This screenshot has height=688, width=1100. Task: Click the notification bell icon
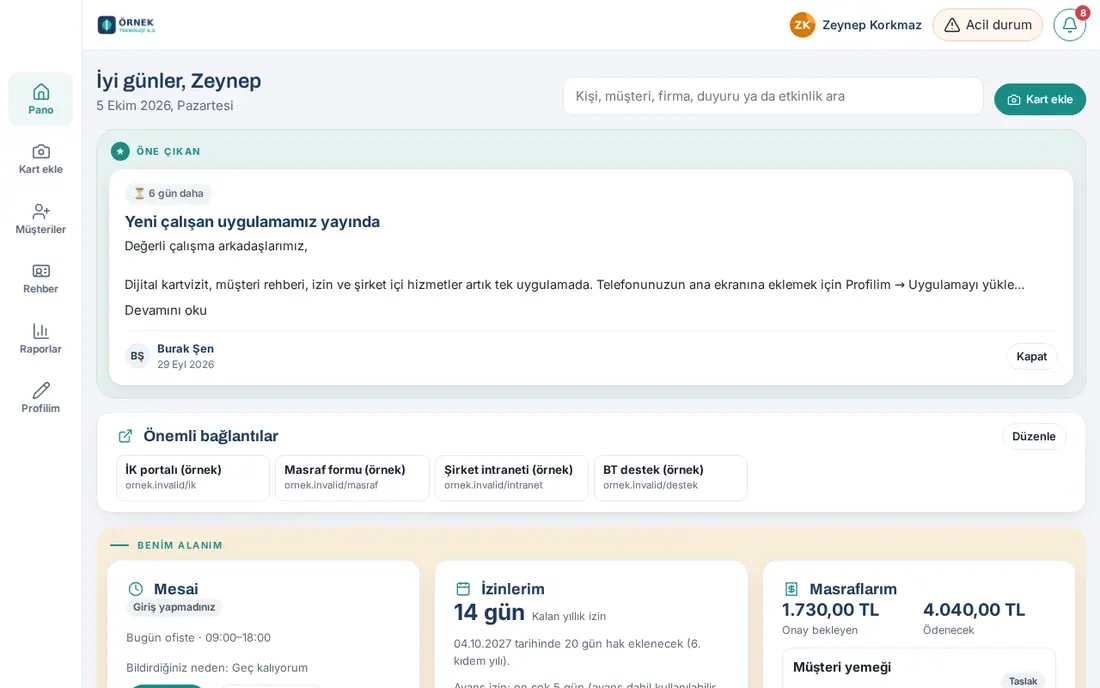(1069, 25)
